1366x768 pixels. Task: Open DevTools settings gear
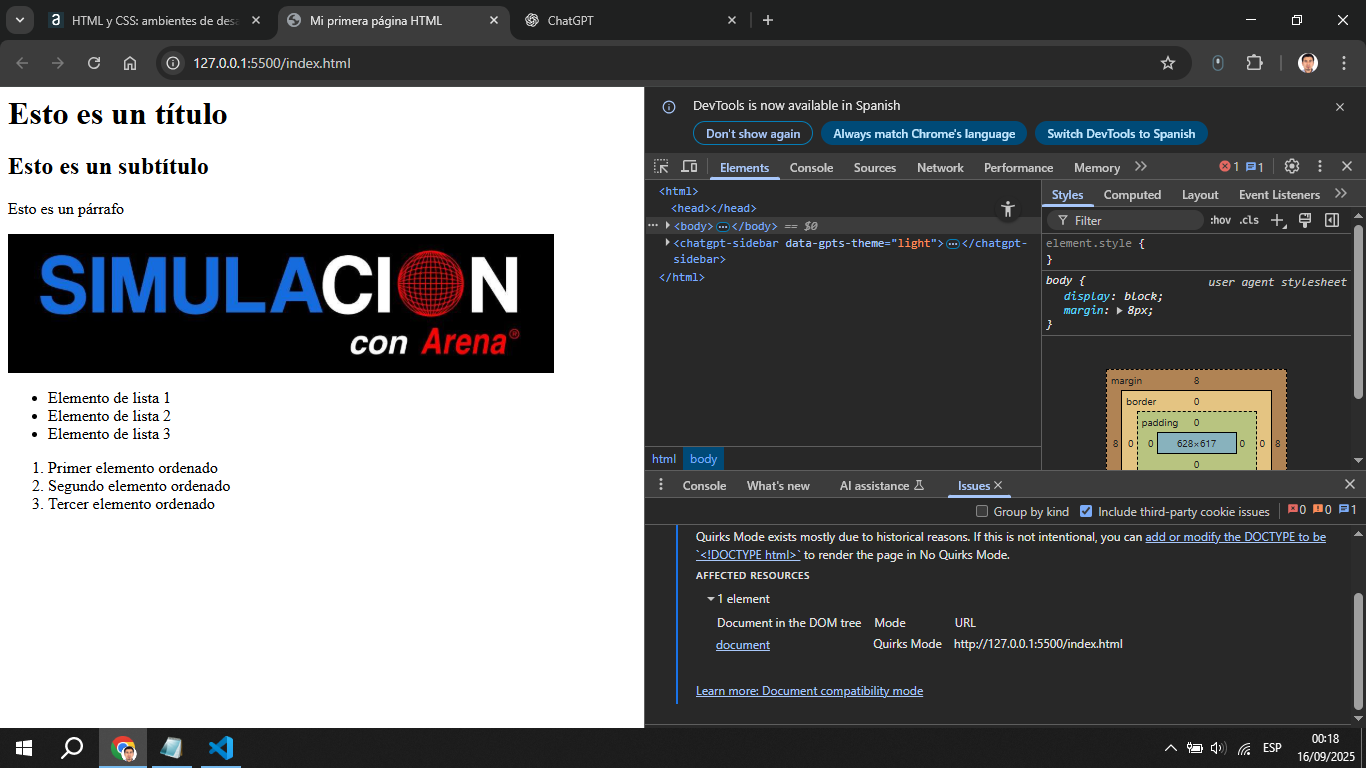click(1292, 167)
